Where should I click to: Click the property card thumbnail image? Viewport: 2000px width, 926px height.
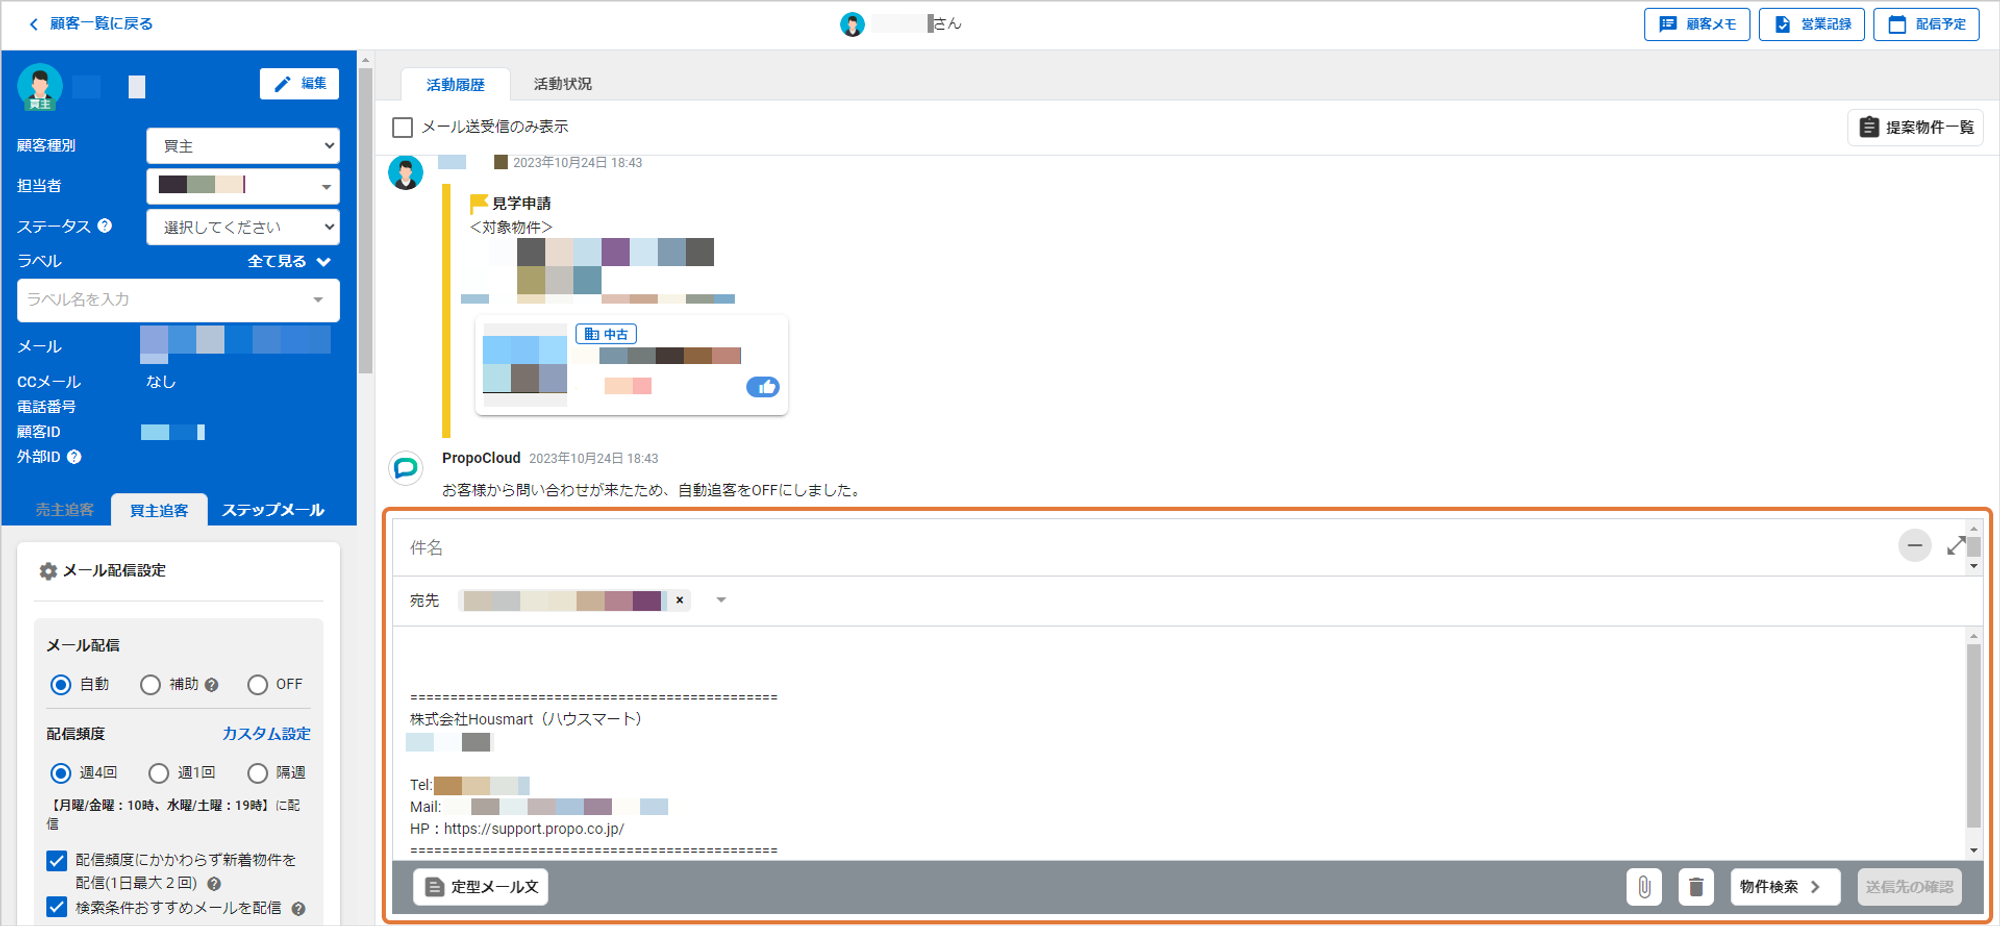(525, 364)
